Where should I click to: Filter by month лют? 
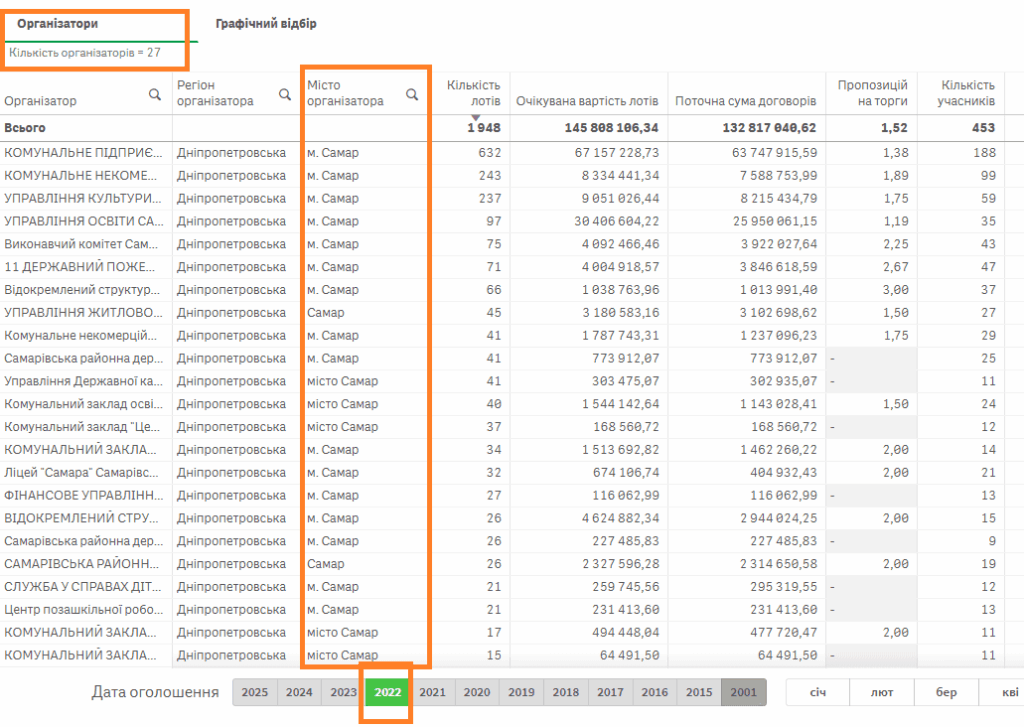click(882, 692)
